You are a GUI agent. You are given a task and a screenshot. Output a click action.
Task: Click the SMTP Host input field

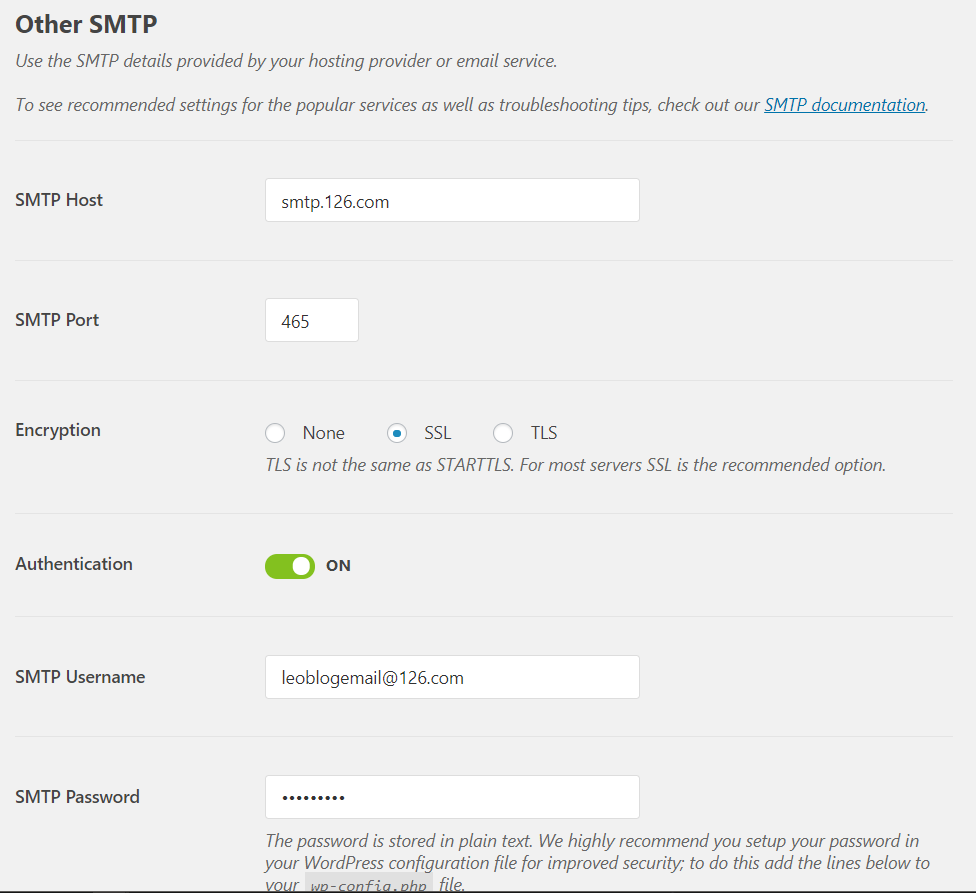coord(451,200)
